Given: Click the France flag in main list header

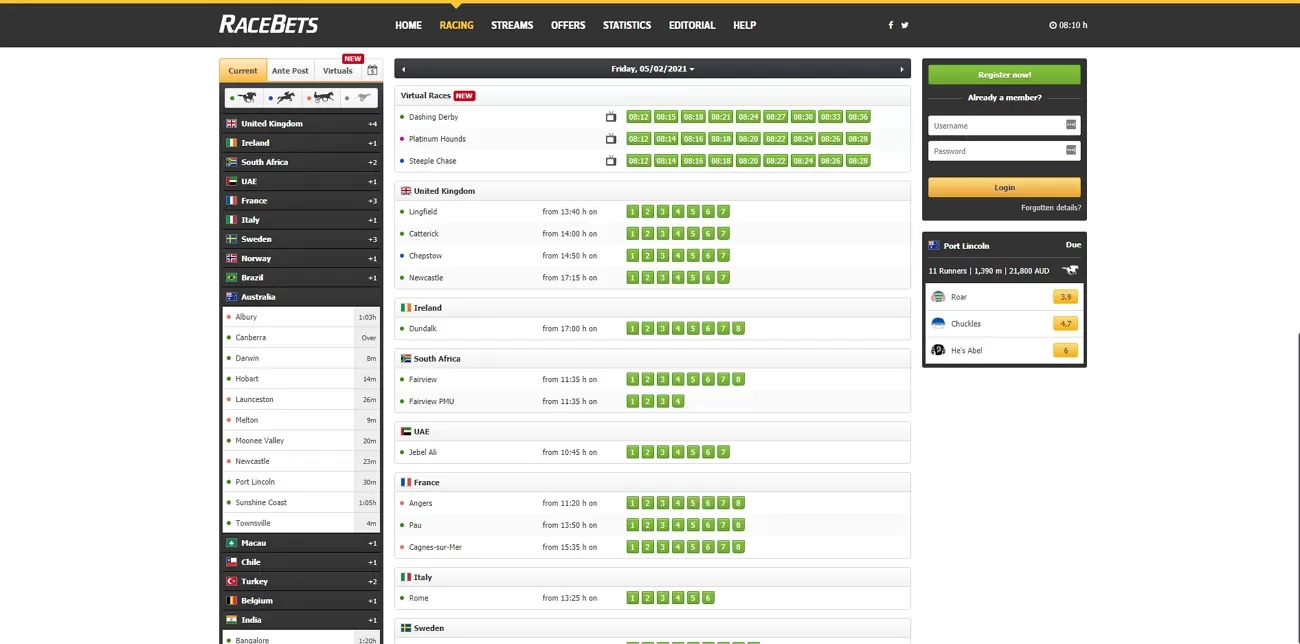Looking at the screenshot, I should 406,482.
